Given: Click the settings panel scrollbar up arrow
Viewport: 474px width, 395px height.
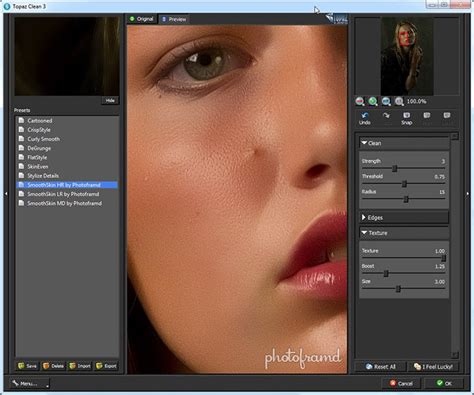Looking at the screenshot, I should coord(455,136).
